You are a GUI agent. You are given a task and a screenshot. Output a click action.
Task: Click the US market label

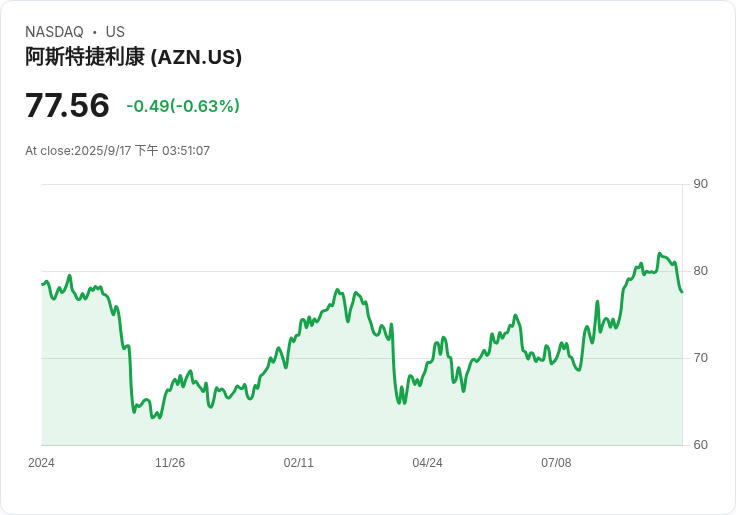click(115, 32)
